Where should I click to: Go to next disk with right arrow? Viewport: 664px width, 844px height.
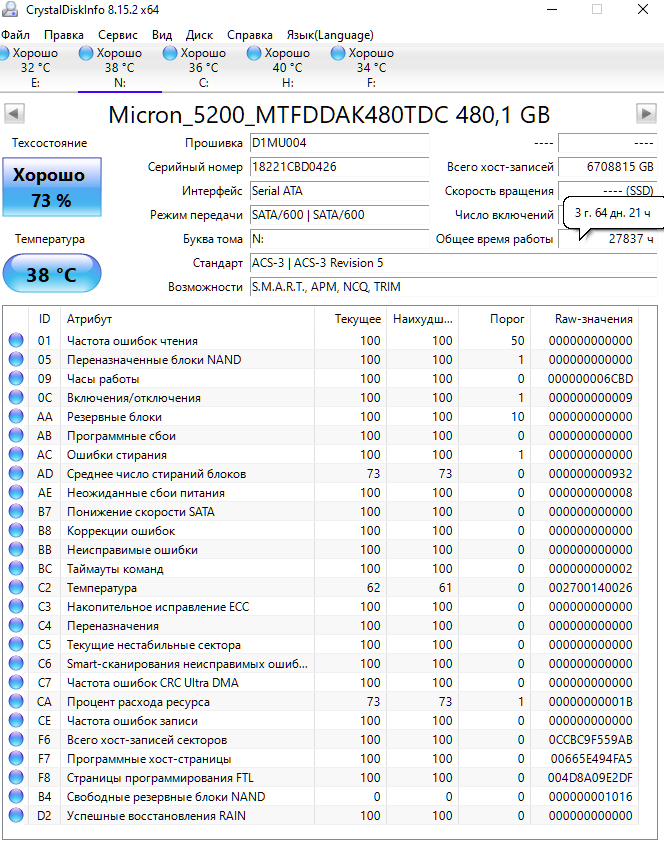coord(646,114)
